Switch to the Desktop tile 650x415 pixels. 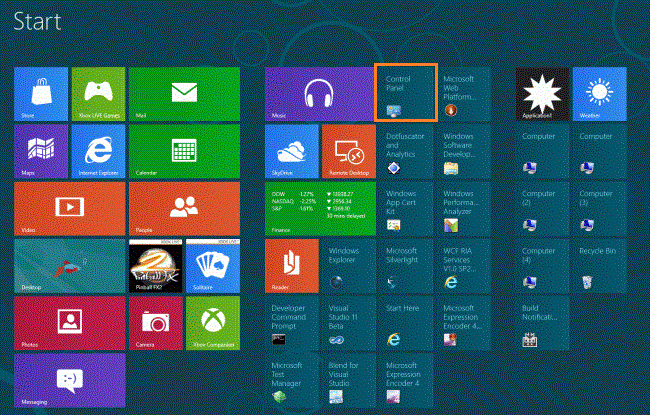coord(70,266)
